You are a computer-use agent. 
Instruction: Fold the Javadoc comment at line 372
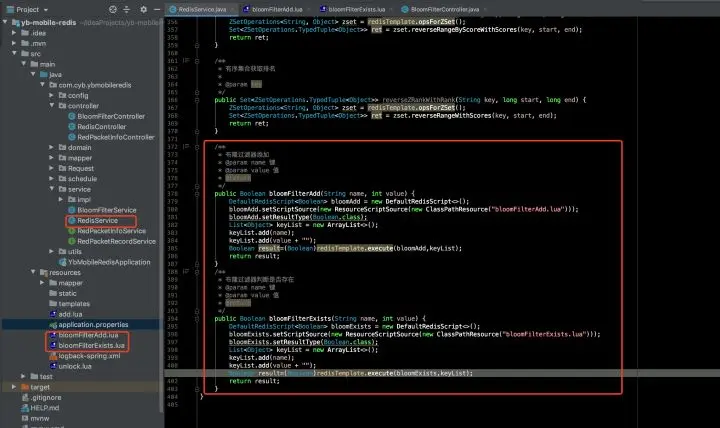coord(197,147)
